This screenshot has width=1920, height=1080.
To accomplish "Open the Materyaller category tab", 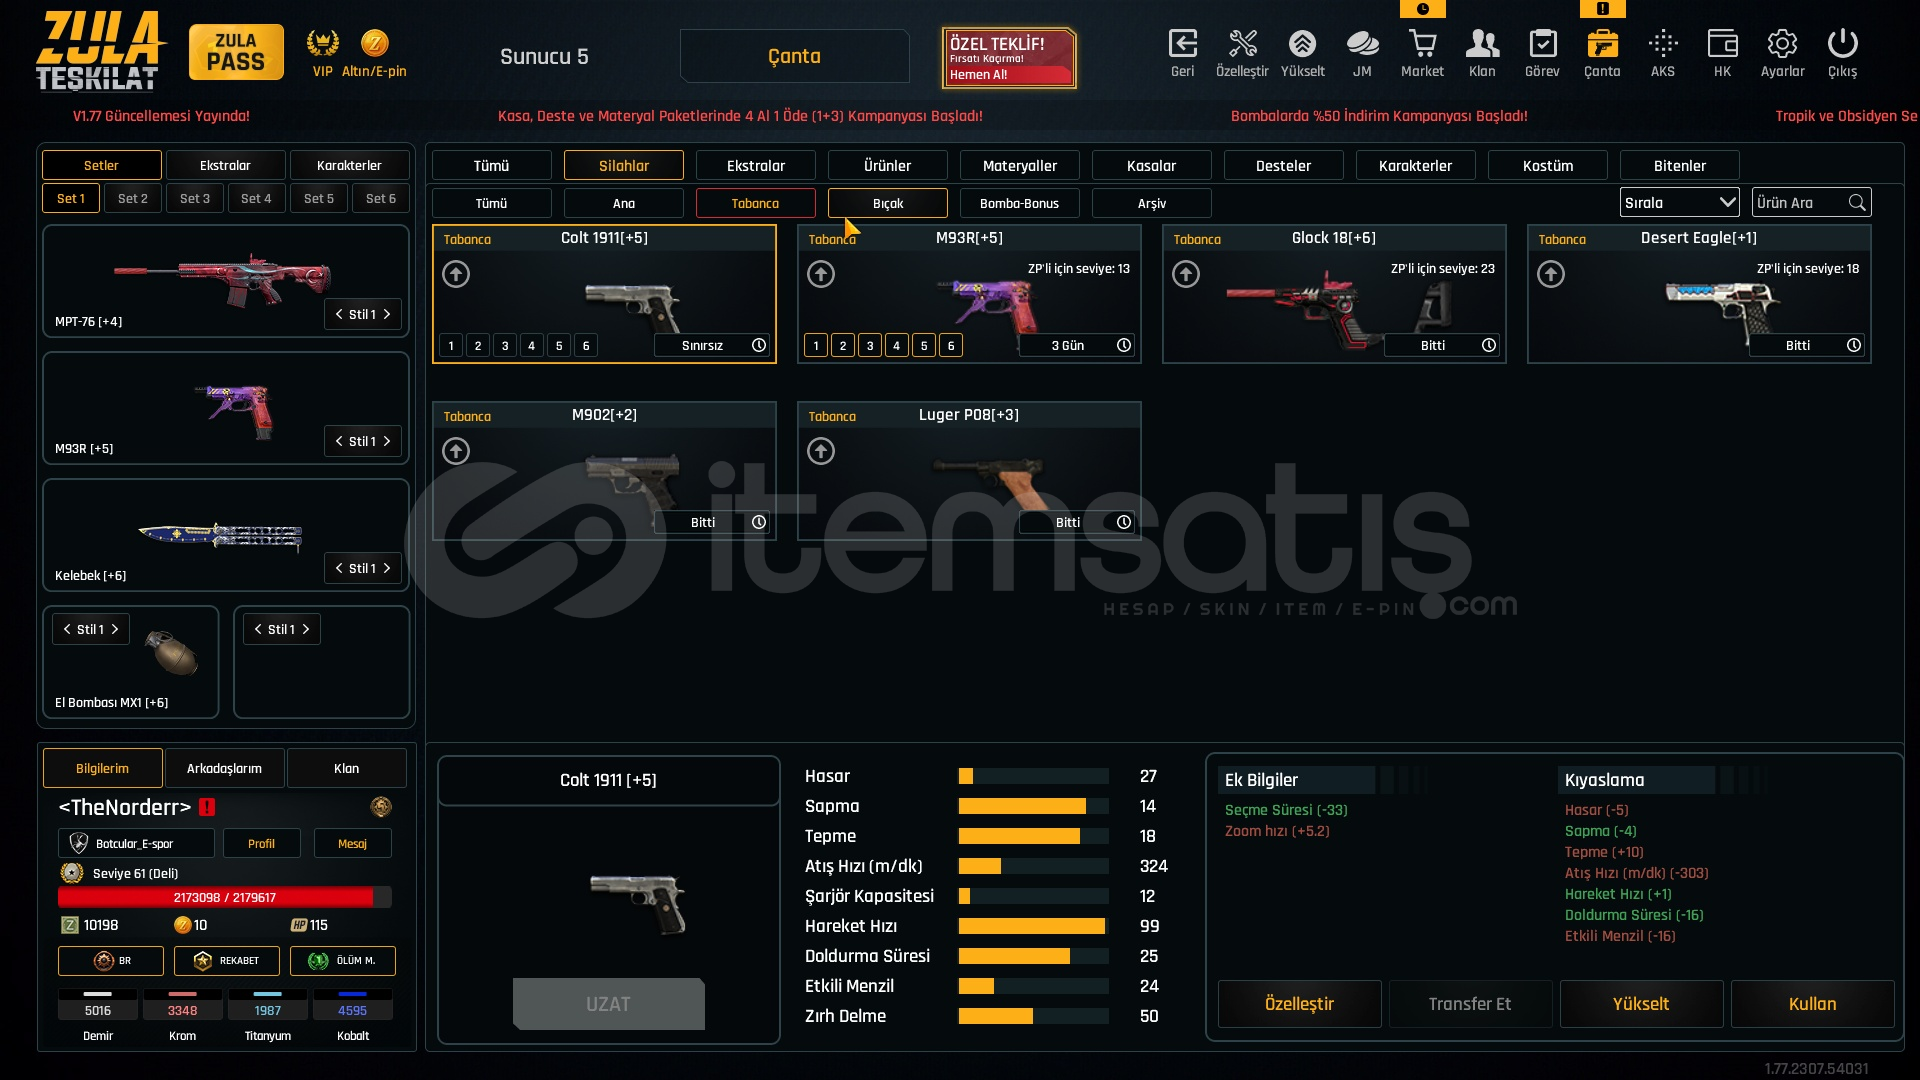I will click(1020, 165).
